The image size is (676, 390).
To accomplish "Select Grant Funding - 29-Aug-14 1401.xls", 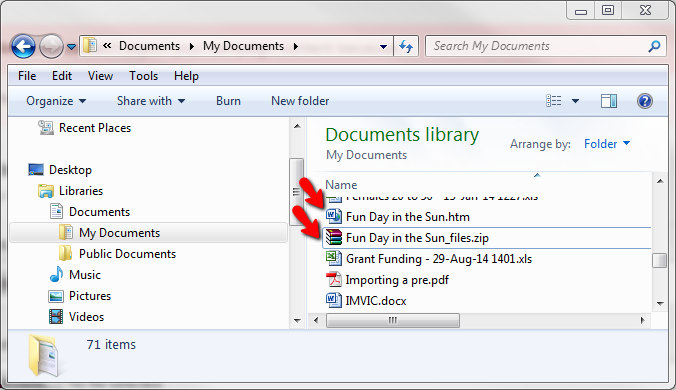I will coord(439,259).
